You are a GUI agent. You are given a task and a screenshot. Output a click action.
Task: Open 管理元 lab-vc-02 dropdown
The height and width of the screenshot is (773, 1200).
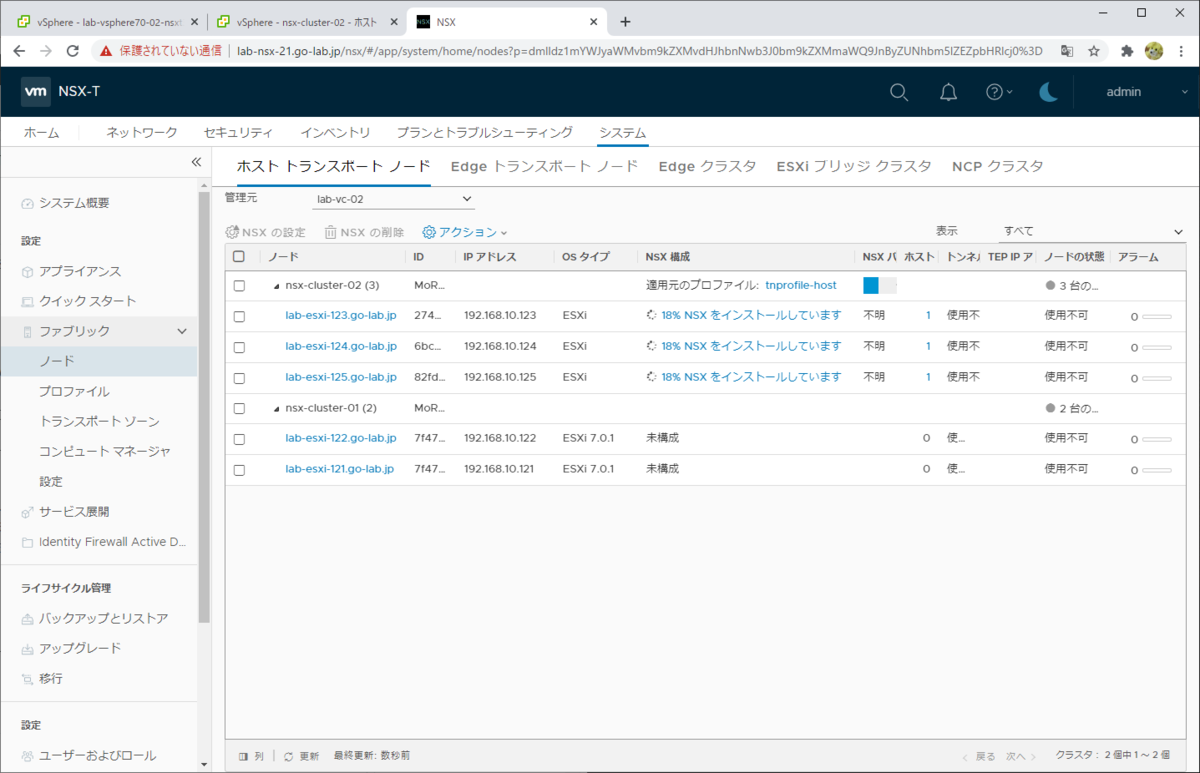392,199
